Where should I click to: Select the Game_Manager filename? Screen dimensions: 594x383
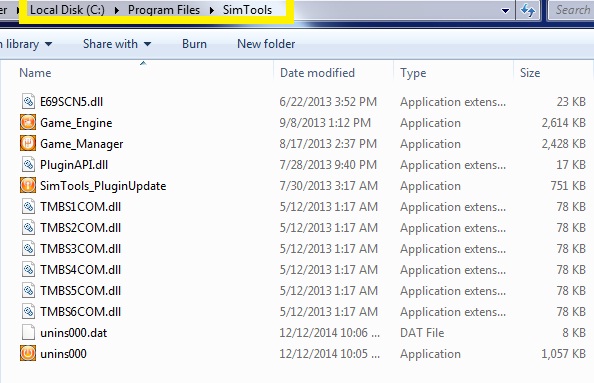tap(81, 144)
